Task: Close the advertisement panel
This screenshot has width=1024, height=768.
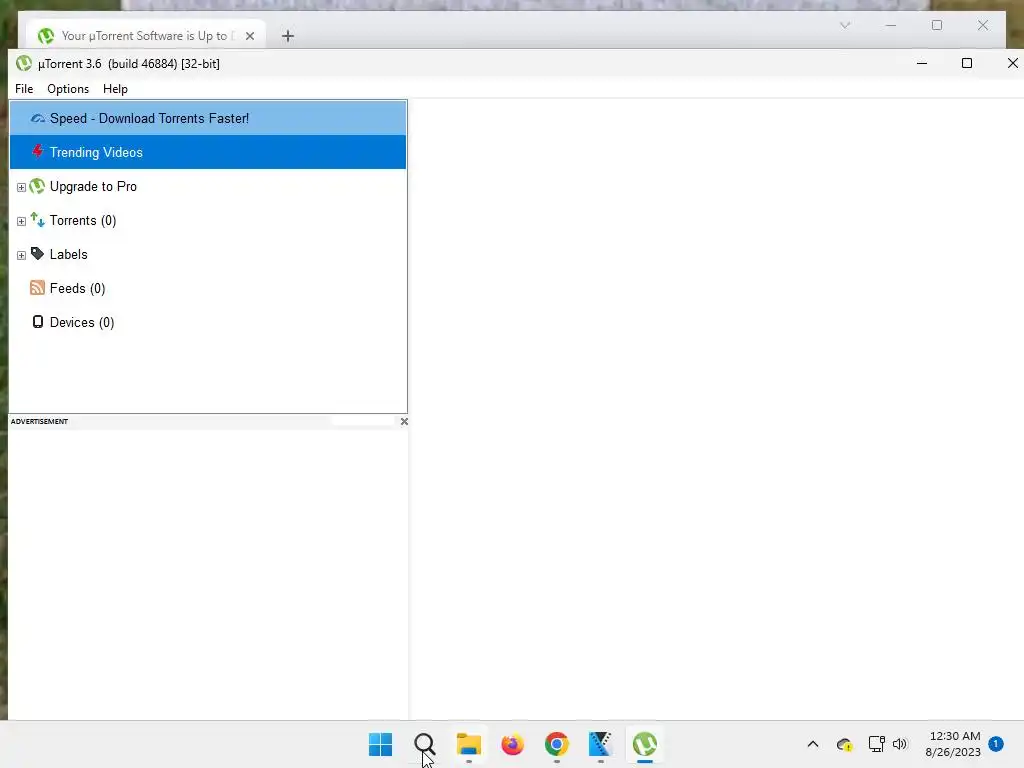Action: pos(404,422)
